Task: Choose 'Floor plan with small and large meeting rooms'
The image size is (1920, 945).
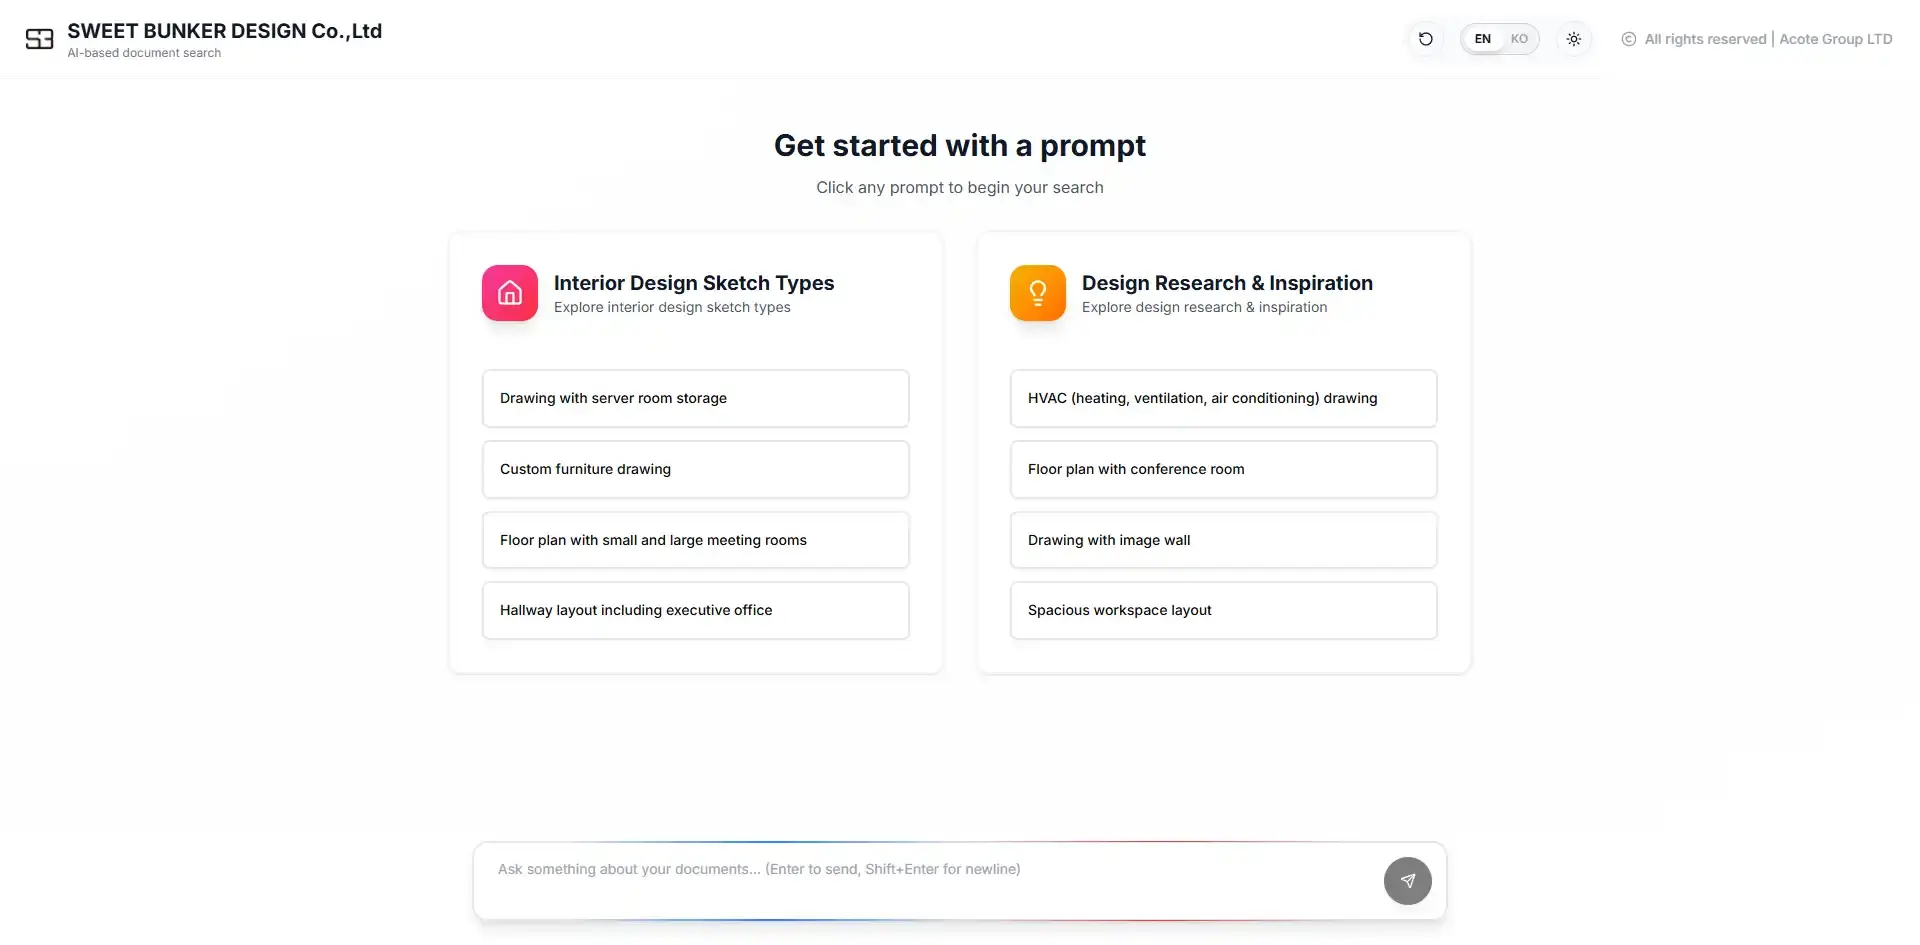Action: point(695,540)
